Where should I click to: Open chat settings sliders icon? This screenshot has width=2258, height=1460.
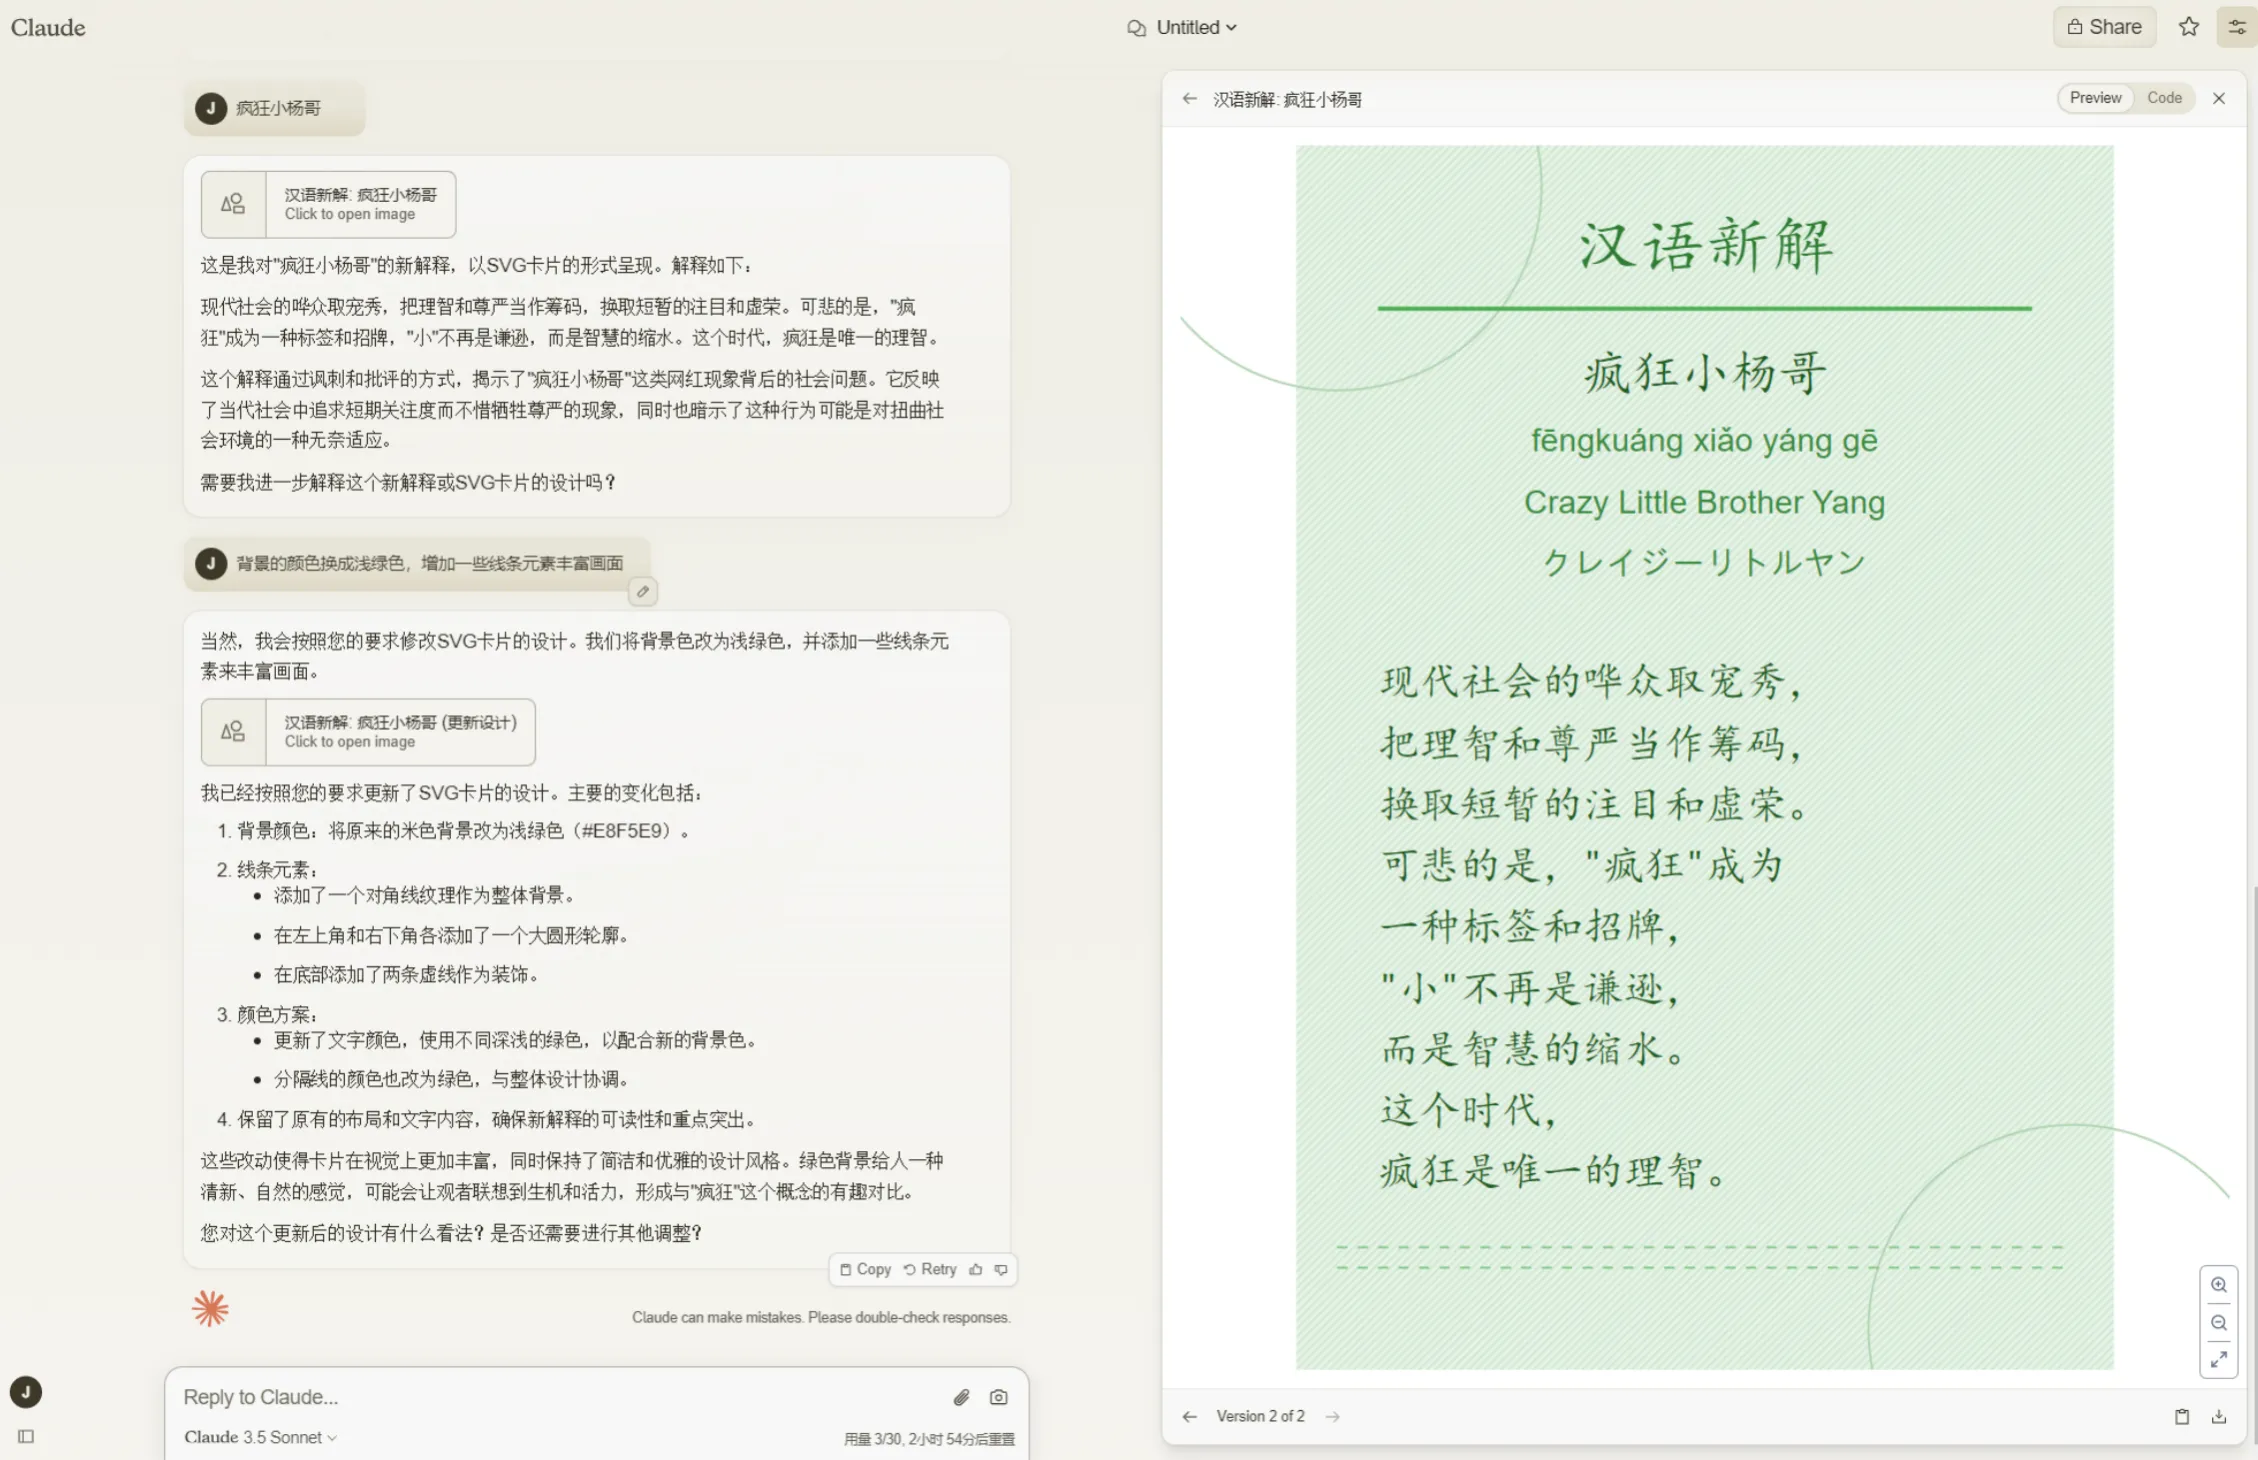[2236, 27]
